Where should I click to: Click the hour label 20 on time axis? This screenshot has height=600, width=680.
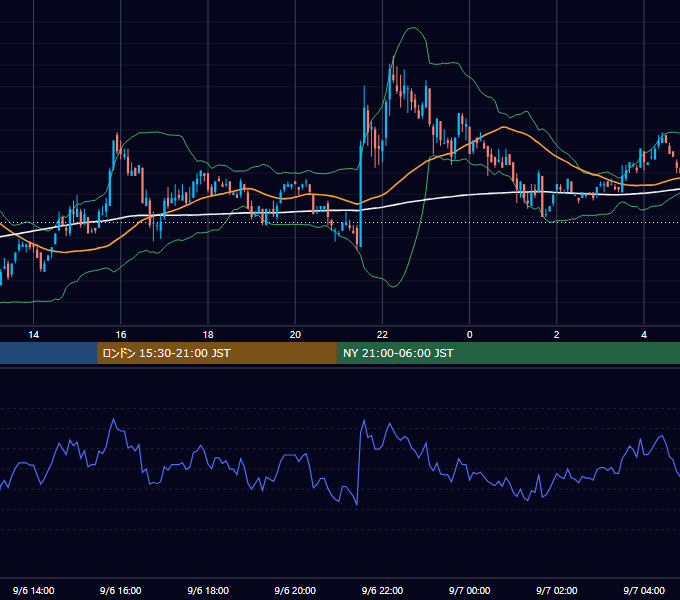tap(295, 335)
